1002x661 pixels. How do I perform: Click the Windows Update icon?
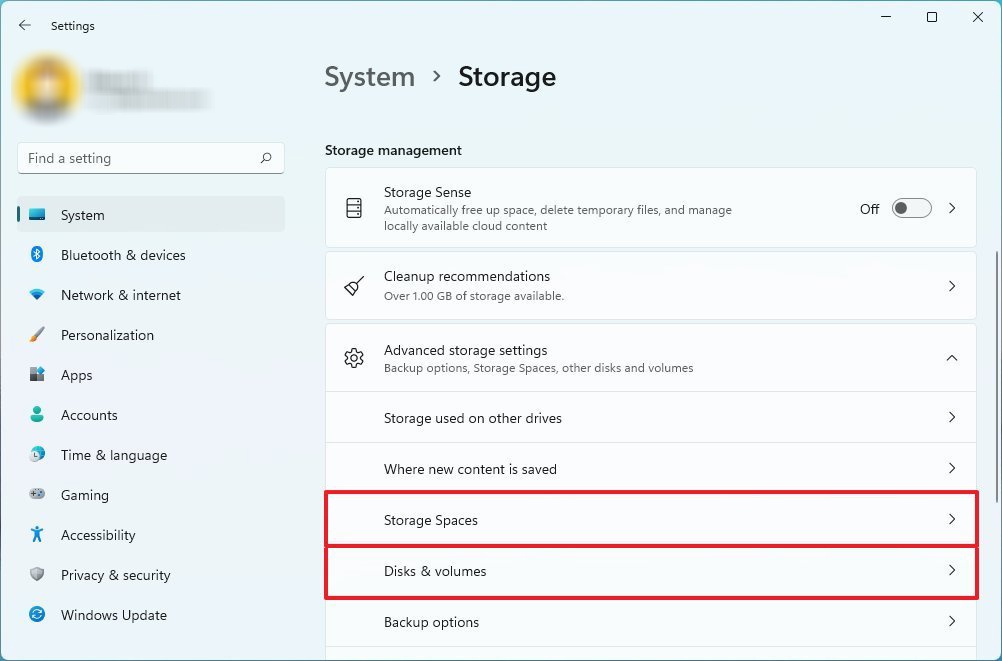point(37,615)
